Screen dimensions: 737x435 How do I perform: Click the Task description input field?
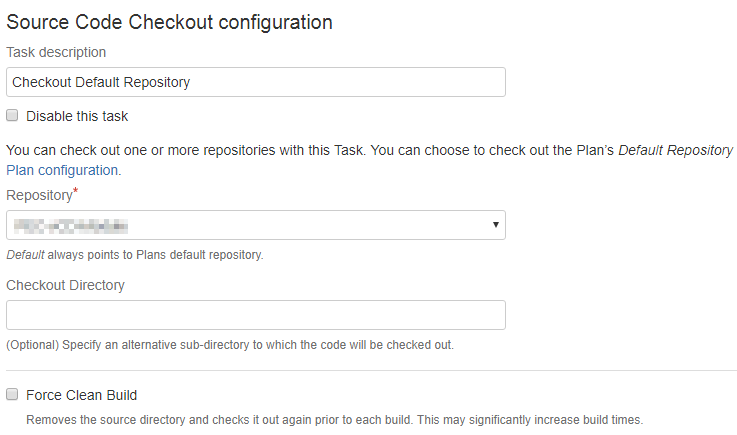(255, 82)
